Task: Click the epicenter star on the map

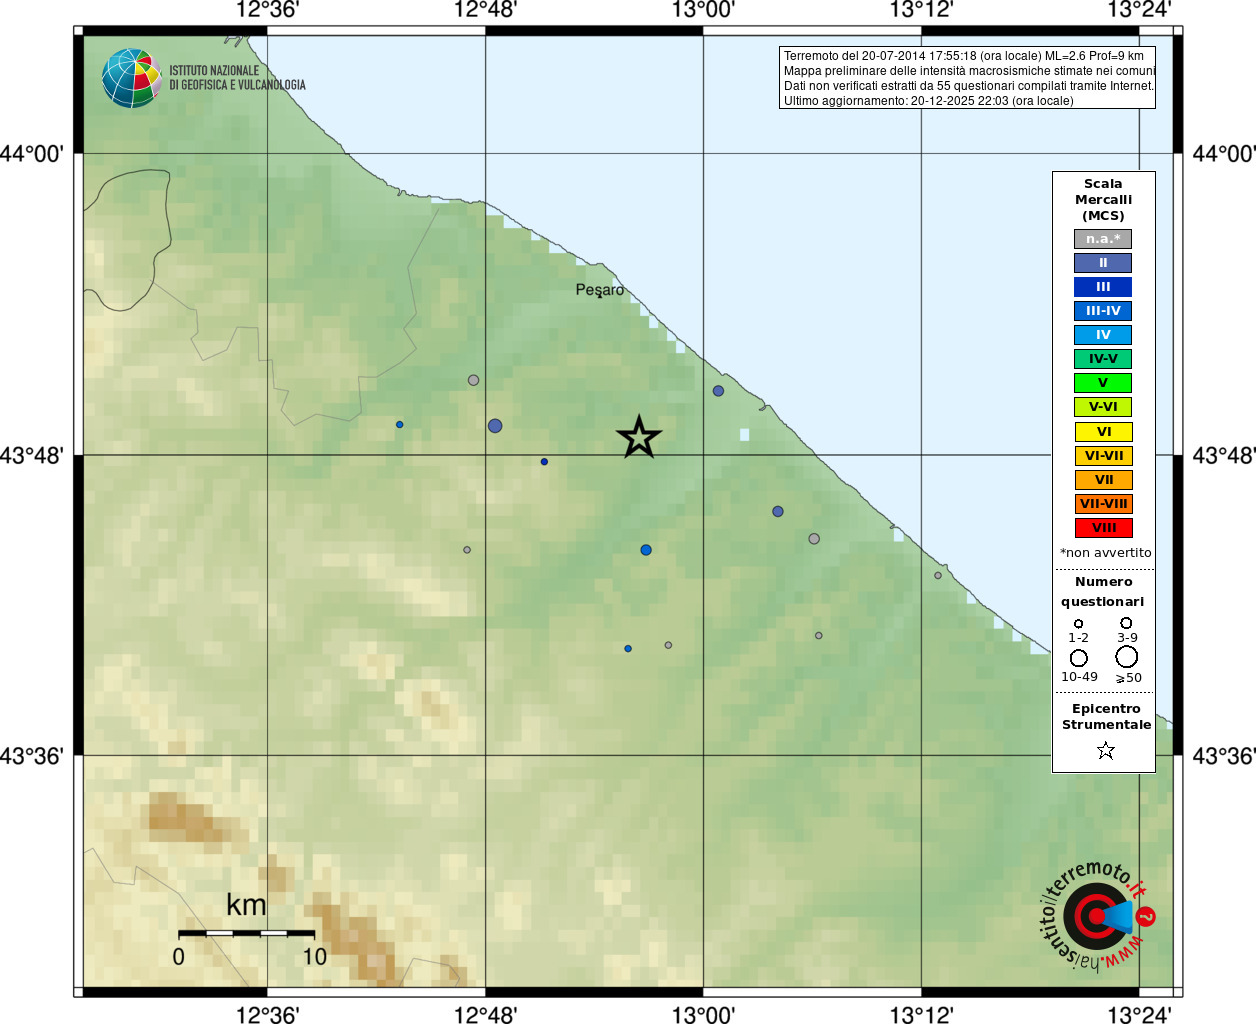Action: click(639, 437)
